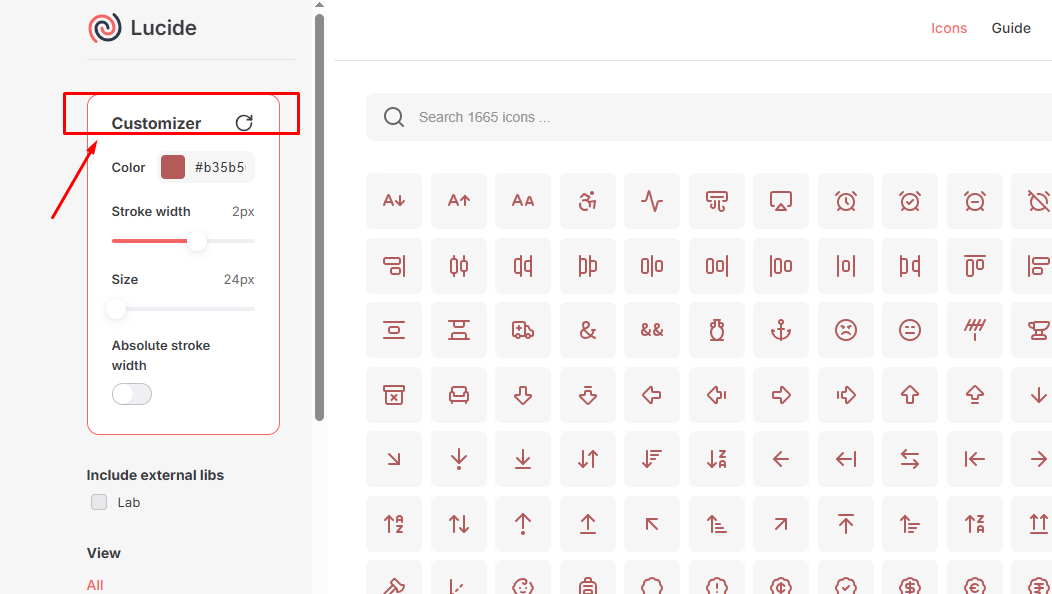Select the Accessibility icon
This screenshot has width=1052, height=594.
(x=588, y=200)
